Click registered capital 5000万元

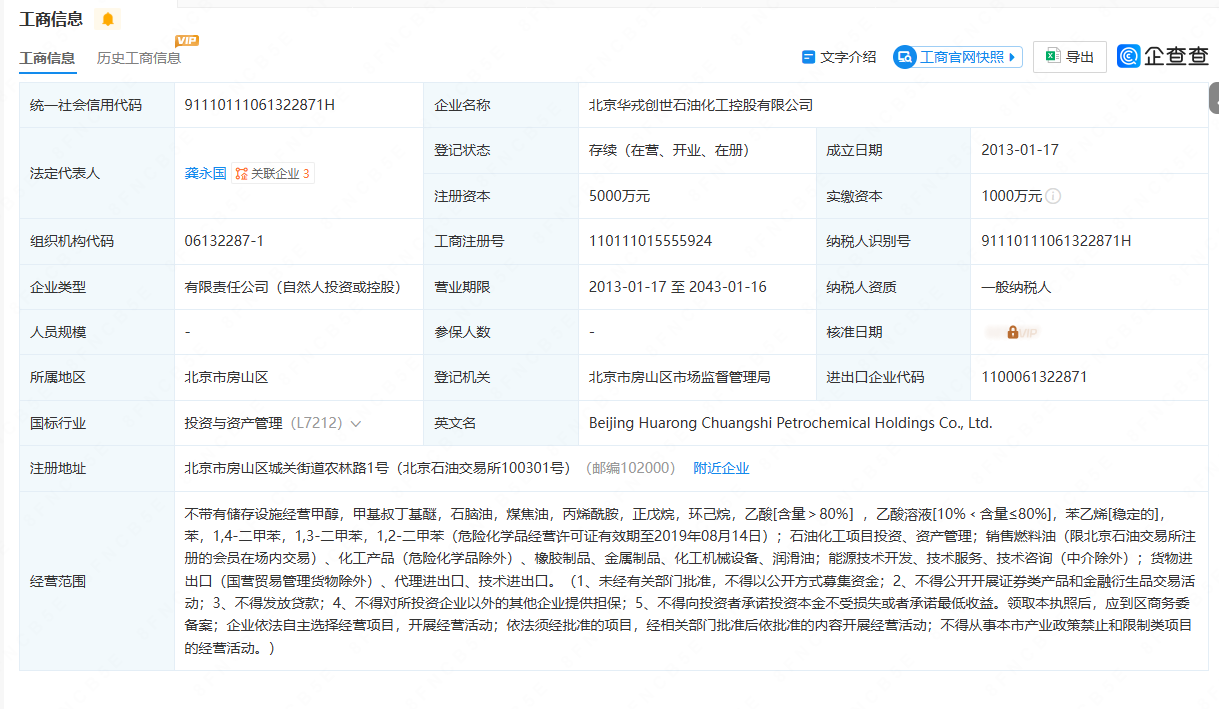[x=620, y=196]
